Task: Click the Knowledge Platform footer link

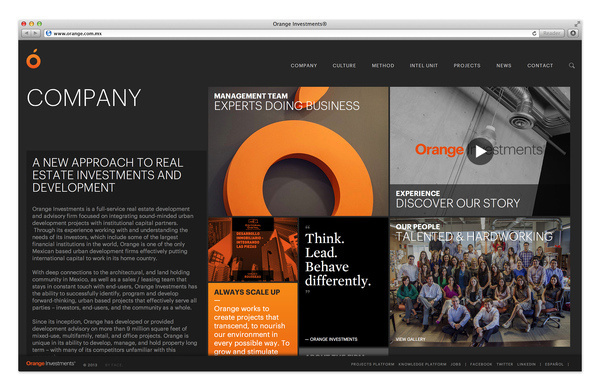Action: tap(422, 364)
